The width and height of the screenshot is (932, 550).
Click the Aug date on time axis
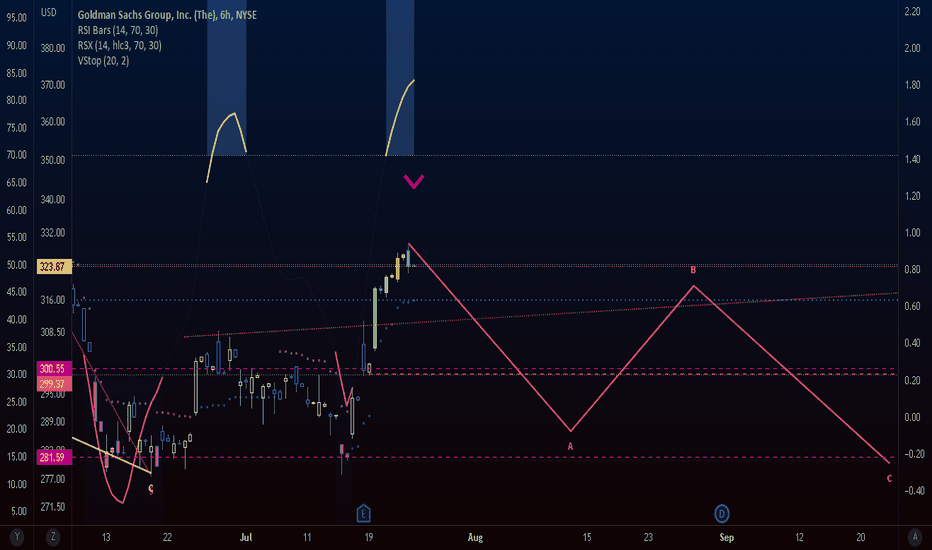tap(475, 537)
